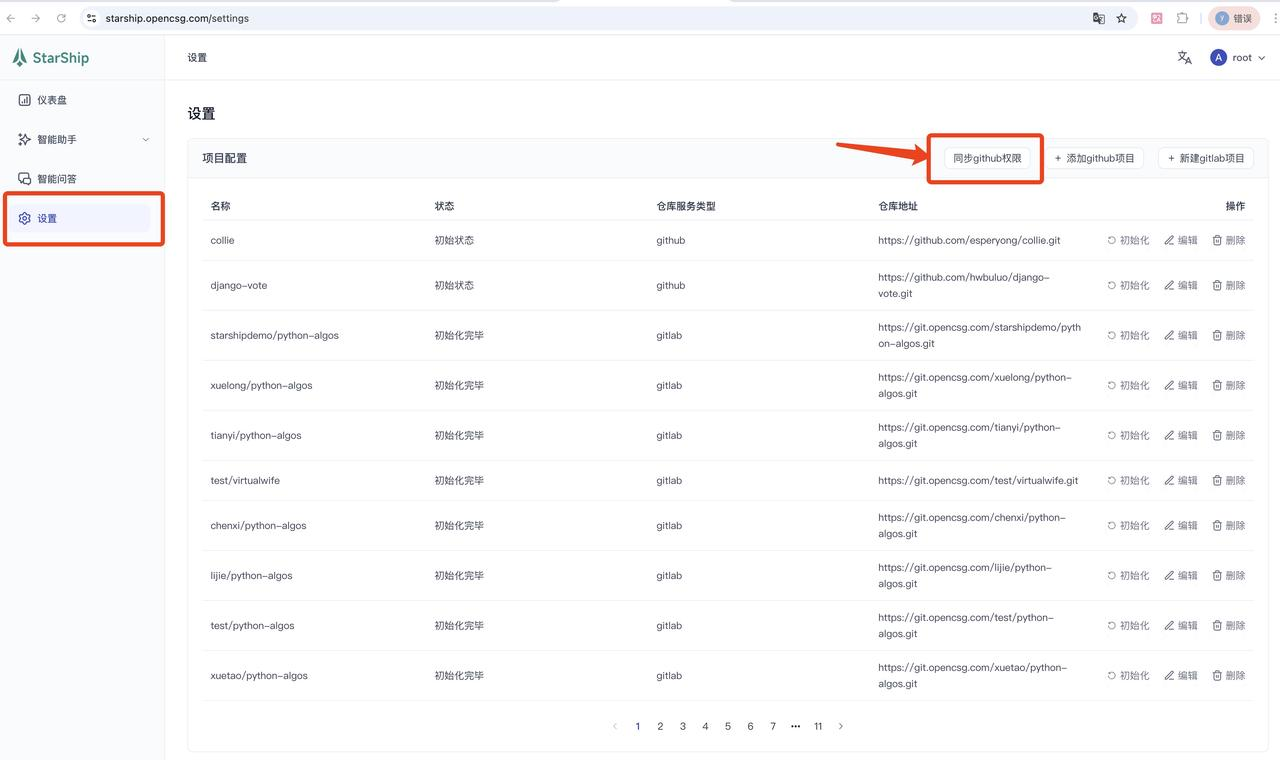Image resolution: width=1280 pixels, height=760 pixels.
Task: Open the browser extensions puzzle icon
Action: 1183,17
